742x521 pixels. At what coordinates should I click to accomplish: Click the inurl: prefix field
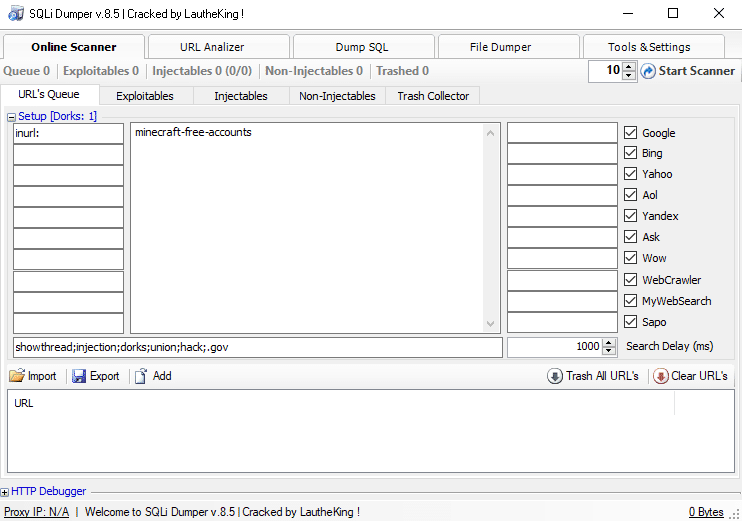pyautogui.click(x=69, y=133)
